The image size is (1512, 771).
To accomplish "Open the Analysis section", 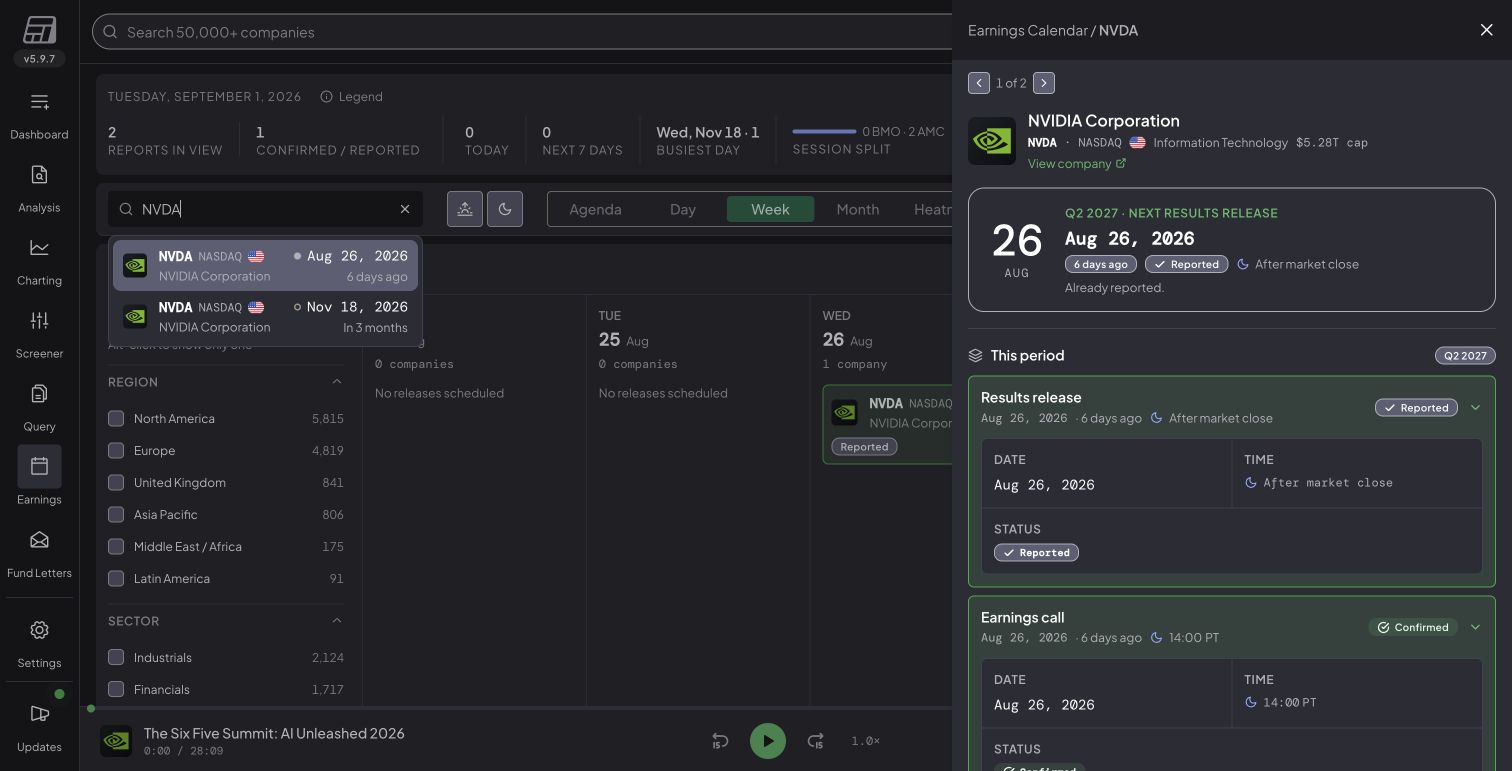I will (39, 189).
